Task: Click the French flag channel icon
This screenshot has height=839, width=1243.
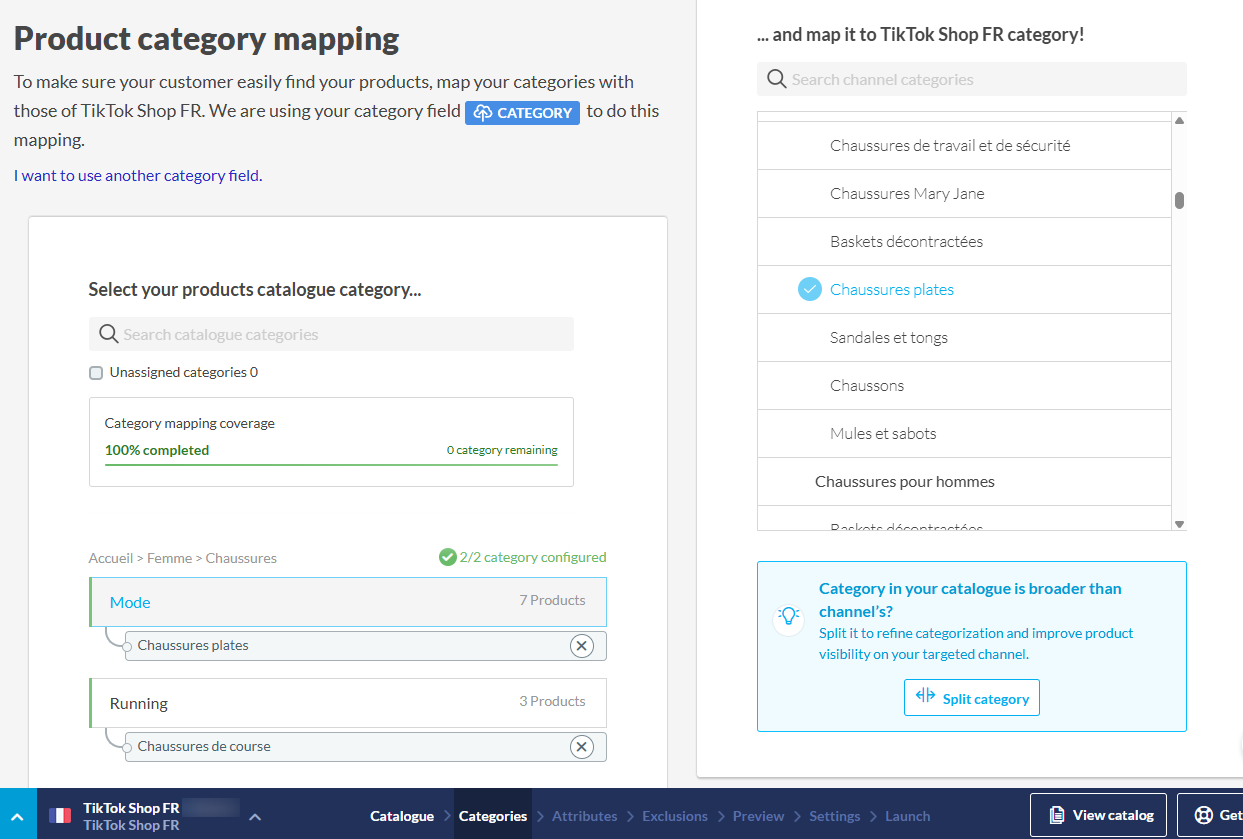Action: pyautogui.click(x=60, y=816)
